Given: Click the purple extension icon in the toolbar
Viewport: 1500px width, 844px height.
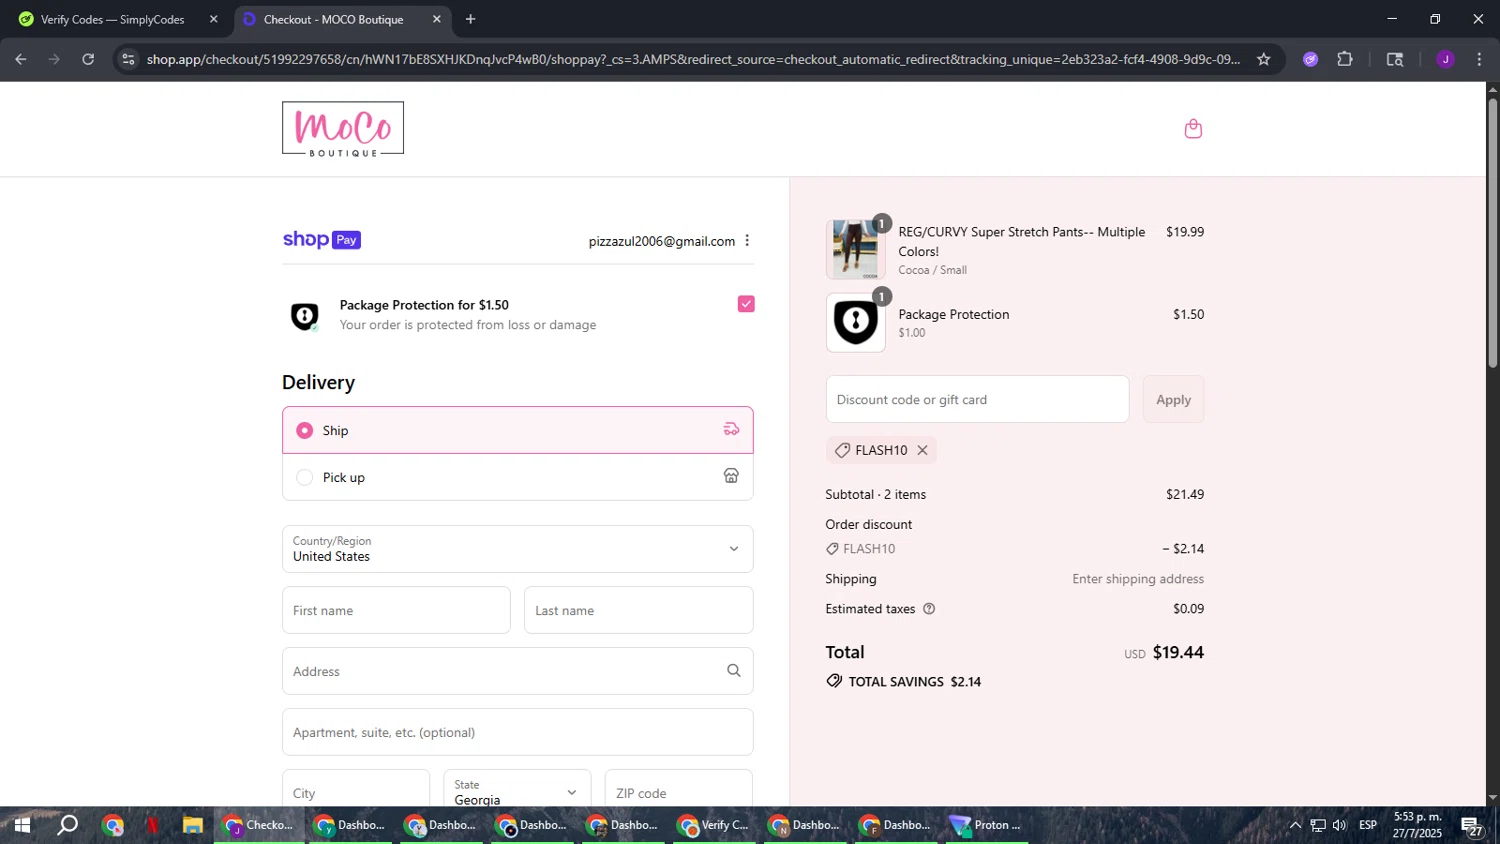Looking at the screenshot, I should [1311, 59].
